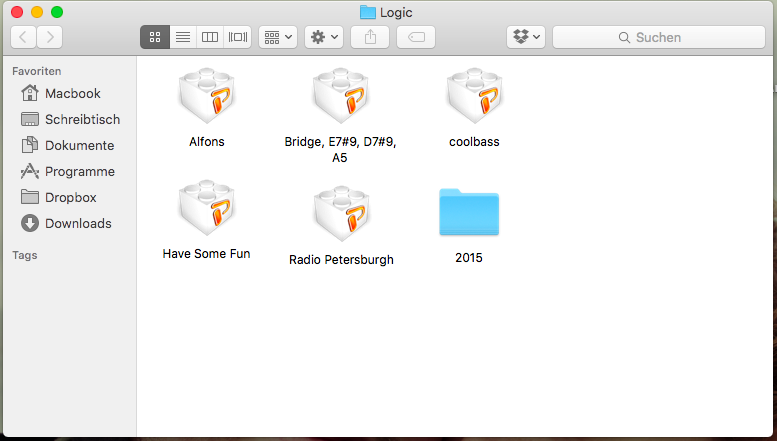Open the Dropbox toolbar menu

point(526,37)
